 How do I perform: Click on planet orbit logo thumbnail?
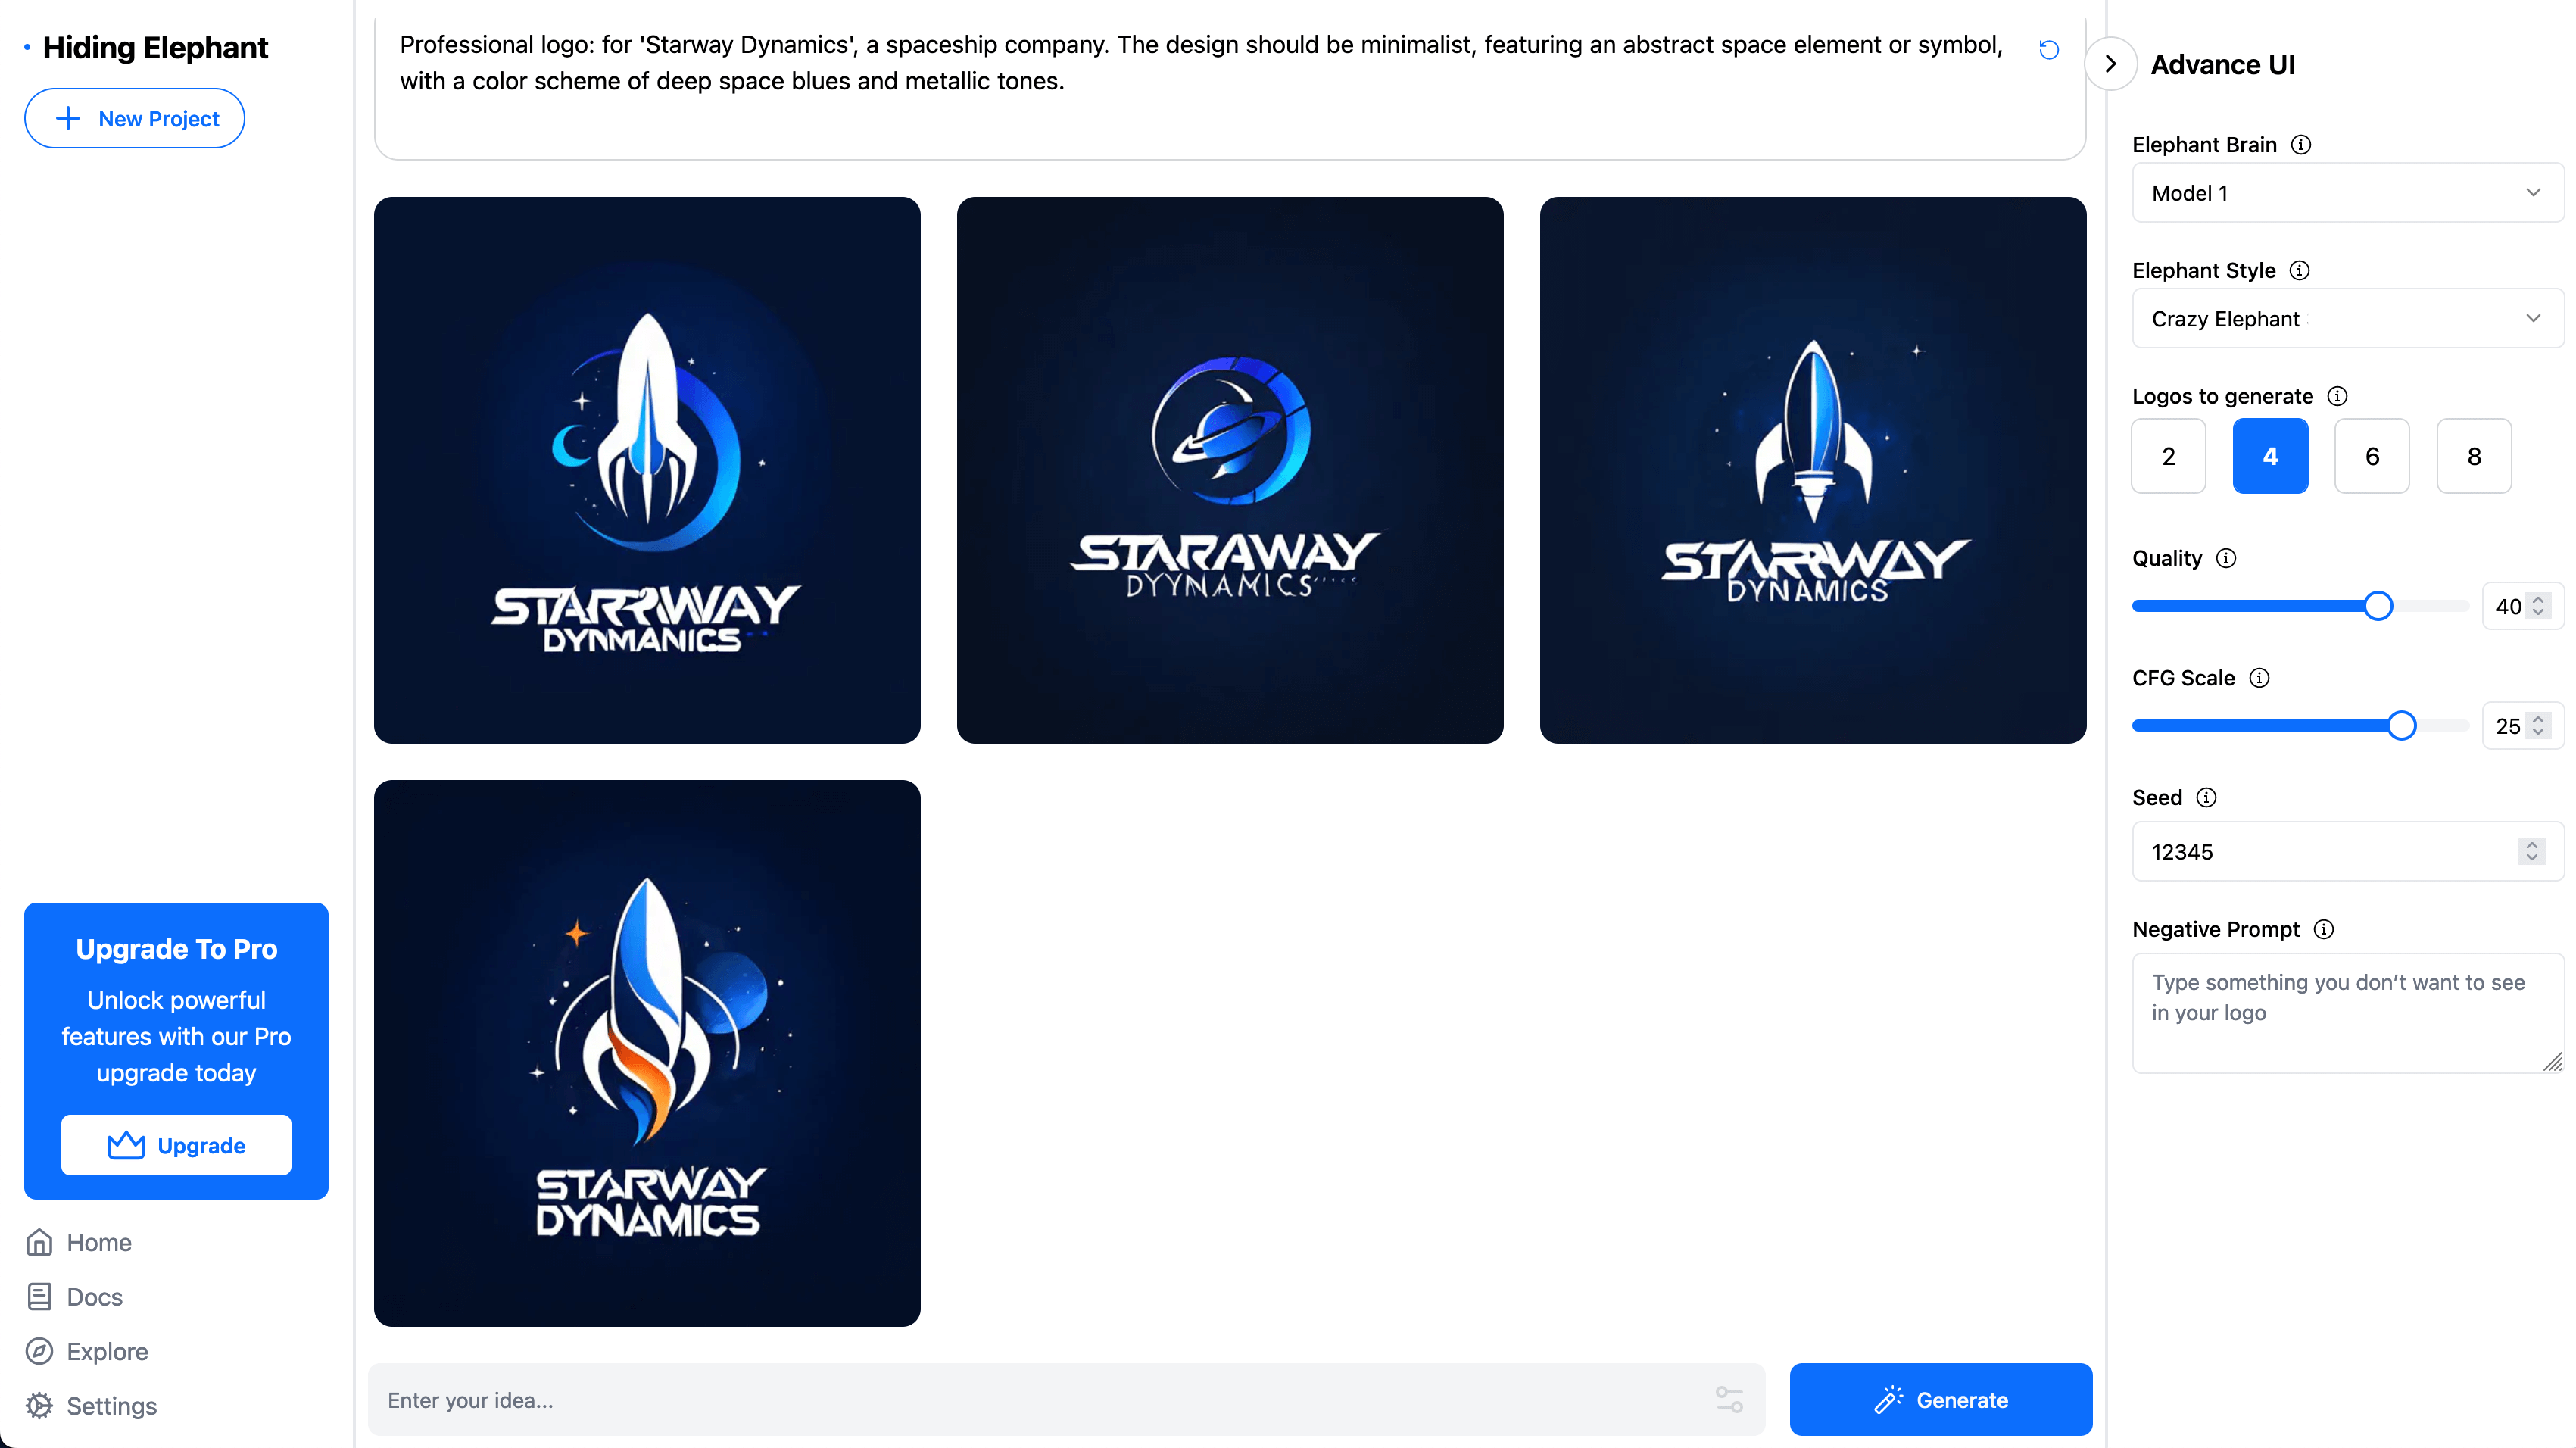tap(1230, 469)
